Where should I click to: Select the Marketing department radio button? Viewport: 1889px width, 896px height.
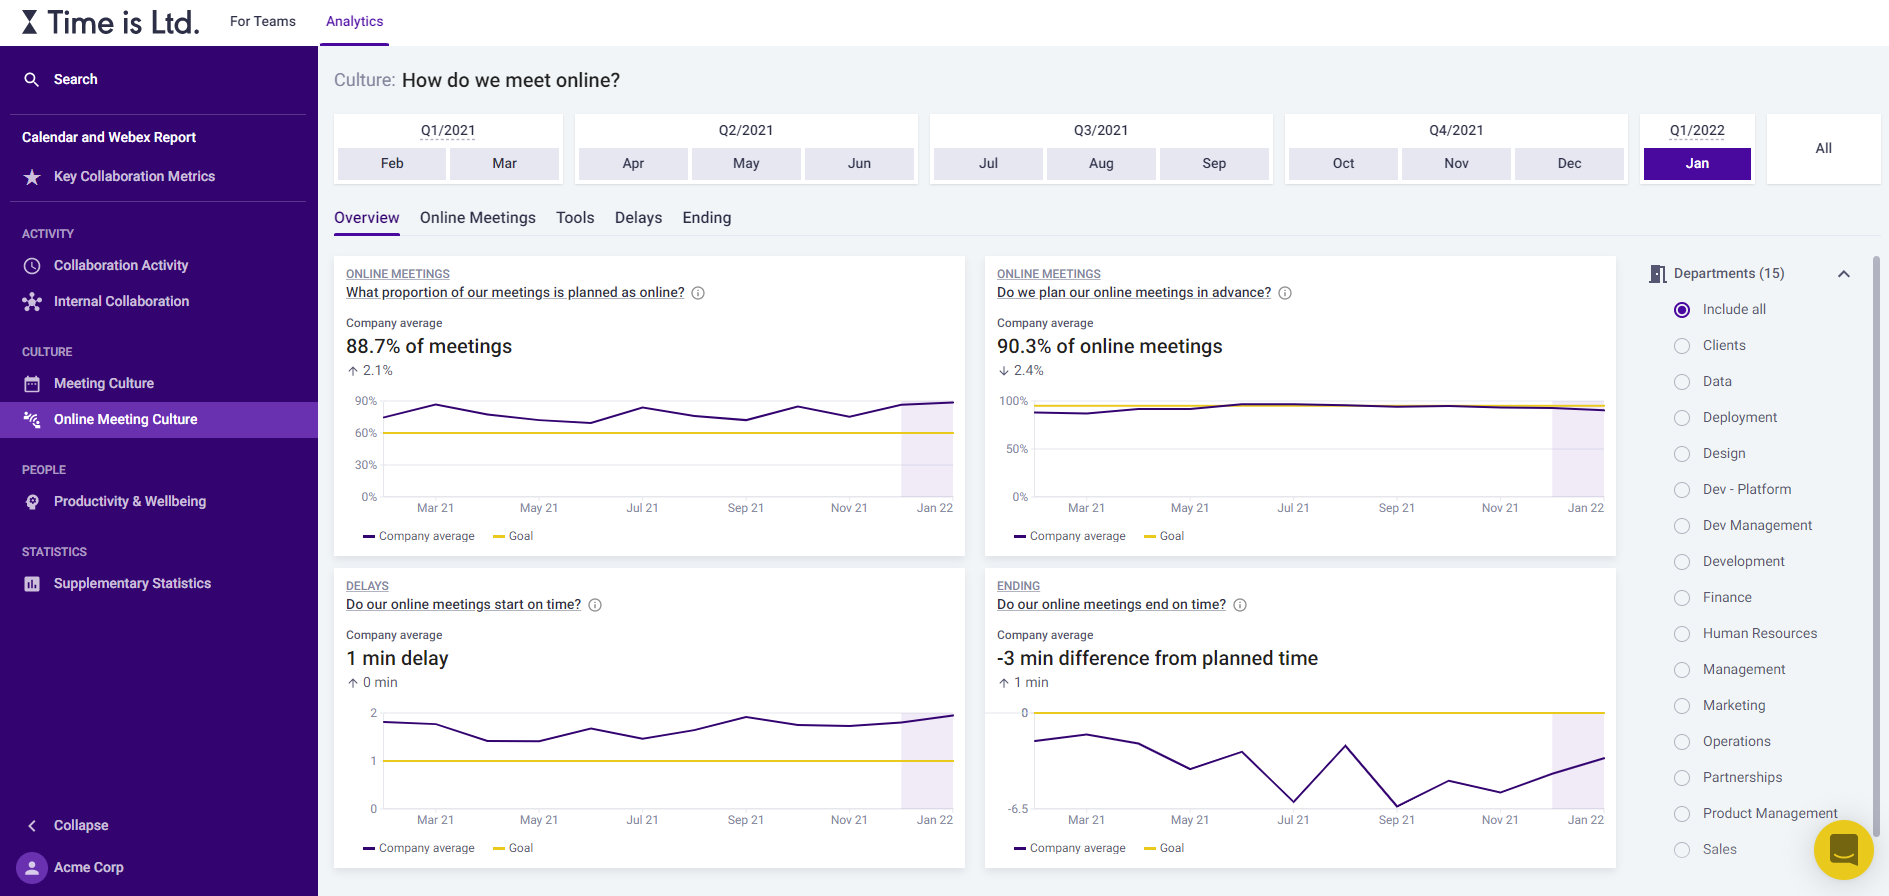1682,706
